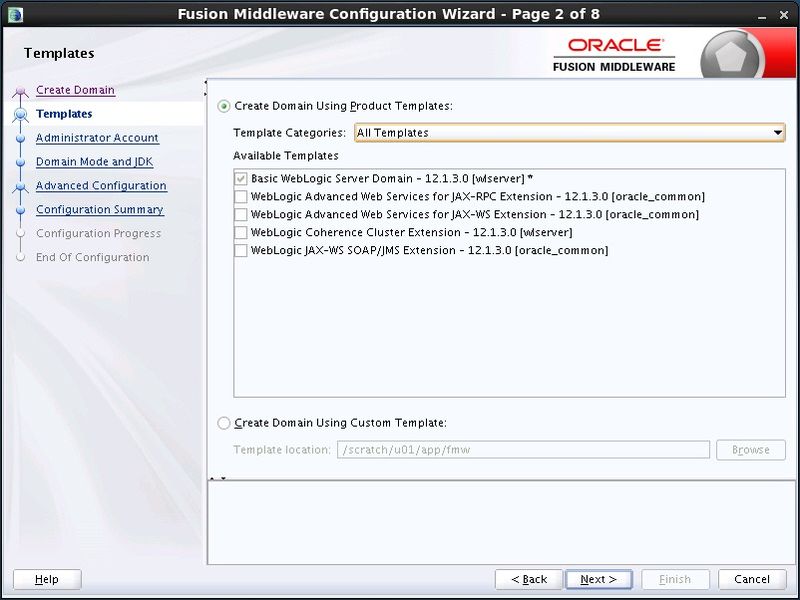This screenshot has height=600, width=800.
Task: Click the wizard application icon in title bar
Action: click(x=15, y=14)
